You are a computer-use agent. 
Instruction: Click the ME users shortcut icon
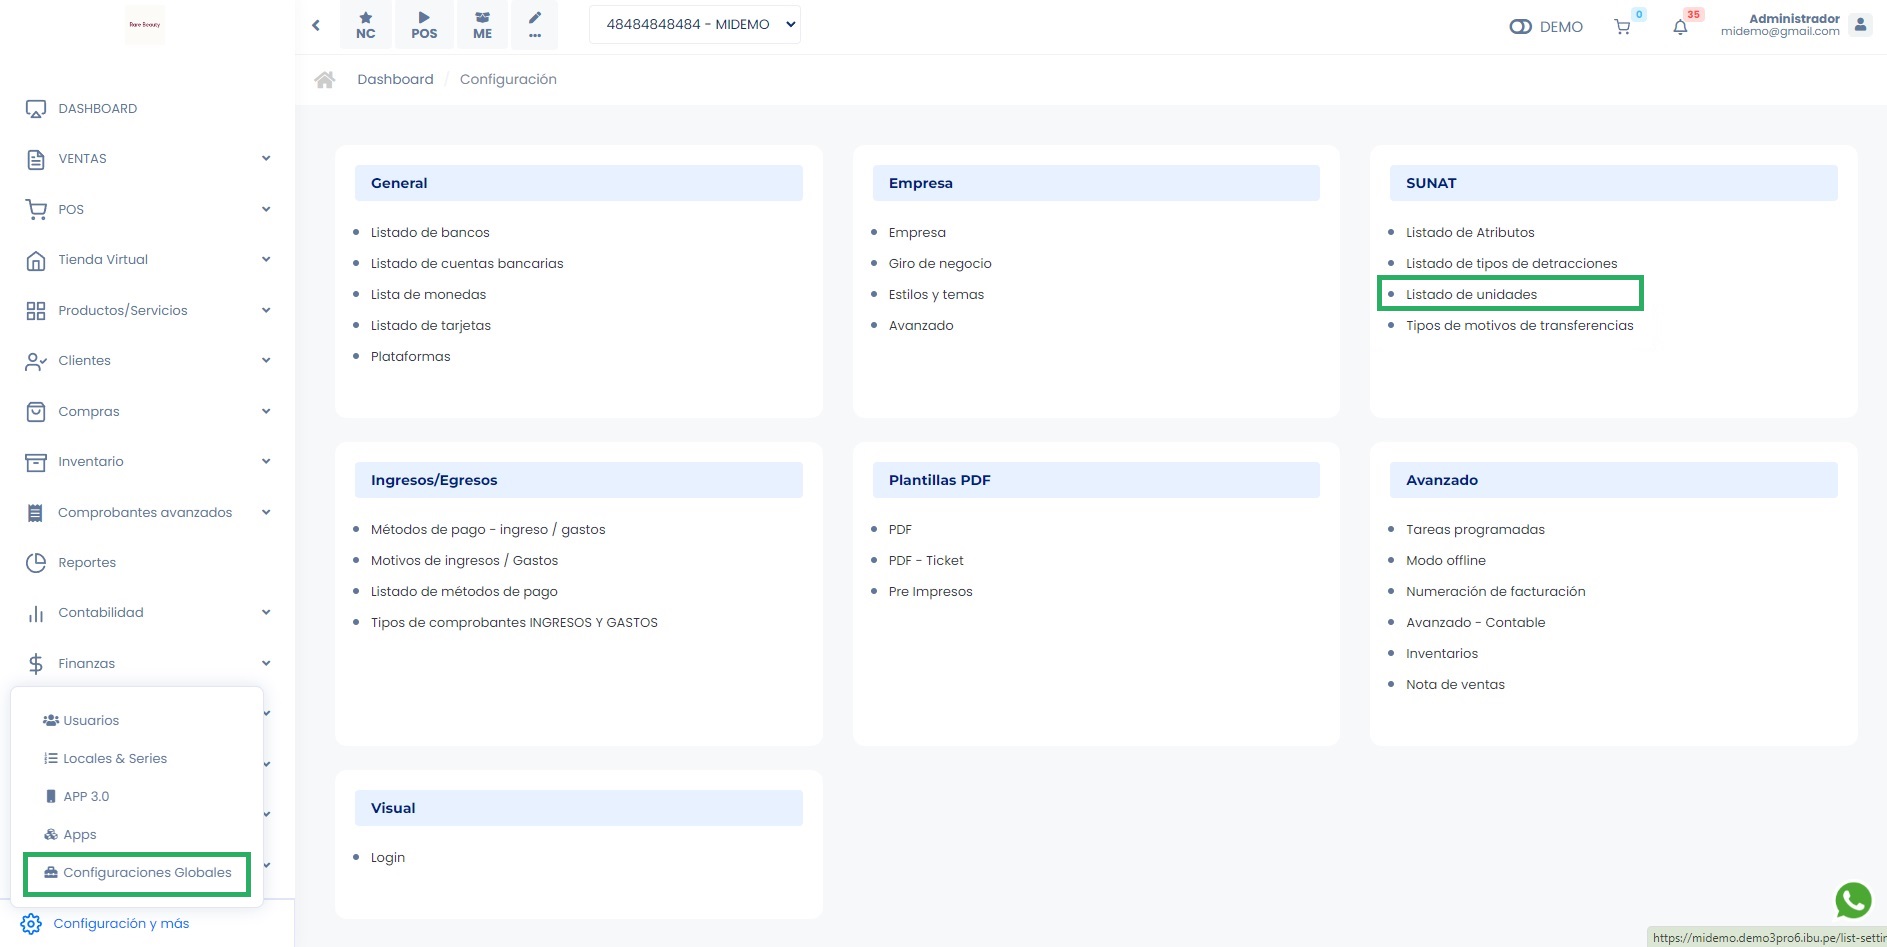click(x=482, y=25)
